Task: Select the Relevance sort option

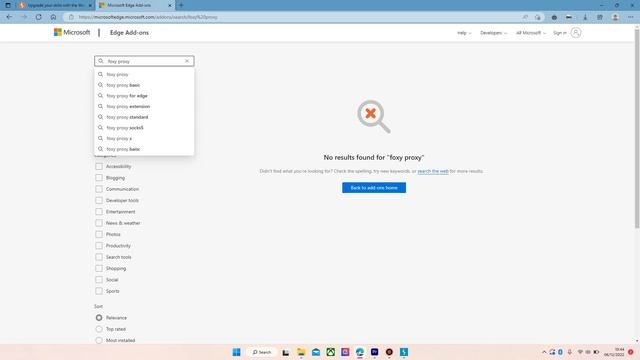Action: point(99,318)
